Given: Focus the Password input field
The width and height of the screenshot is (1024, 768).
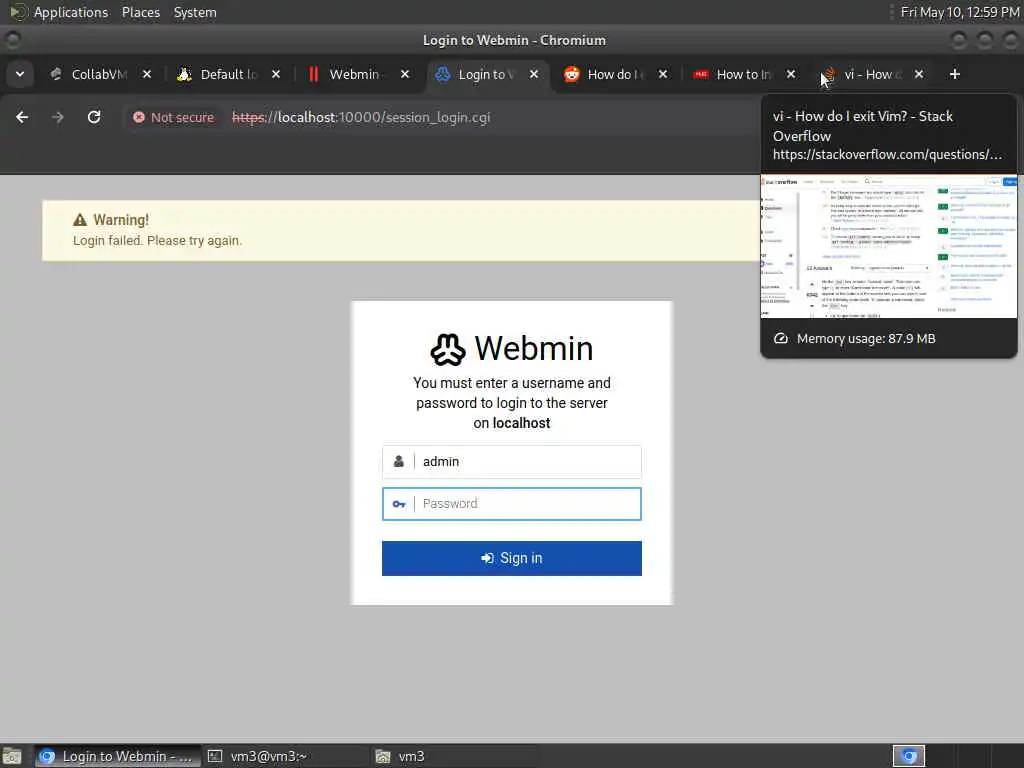Looking at the screenshot, I should coord(511,504).
